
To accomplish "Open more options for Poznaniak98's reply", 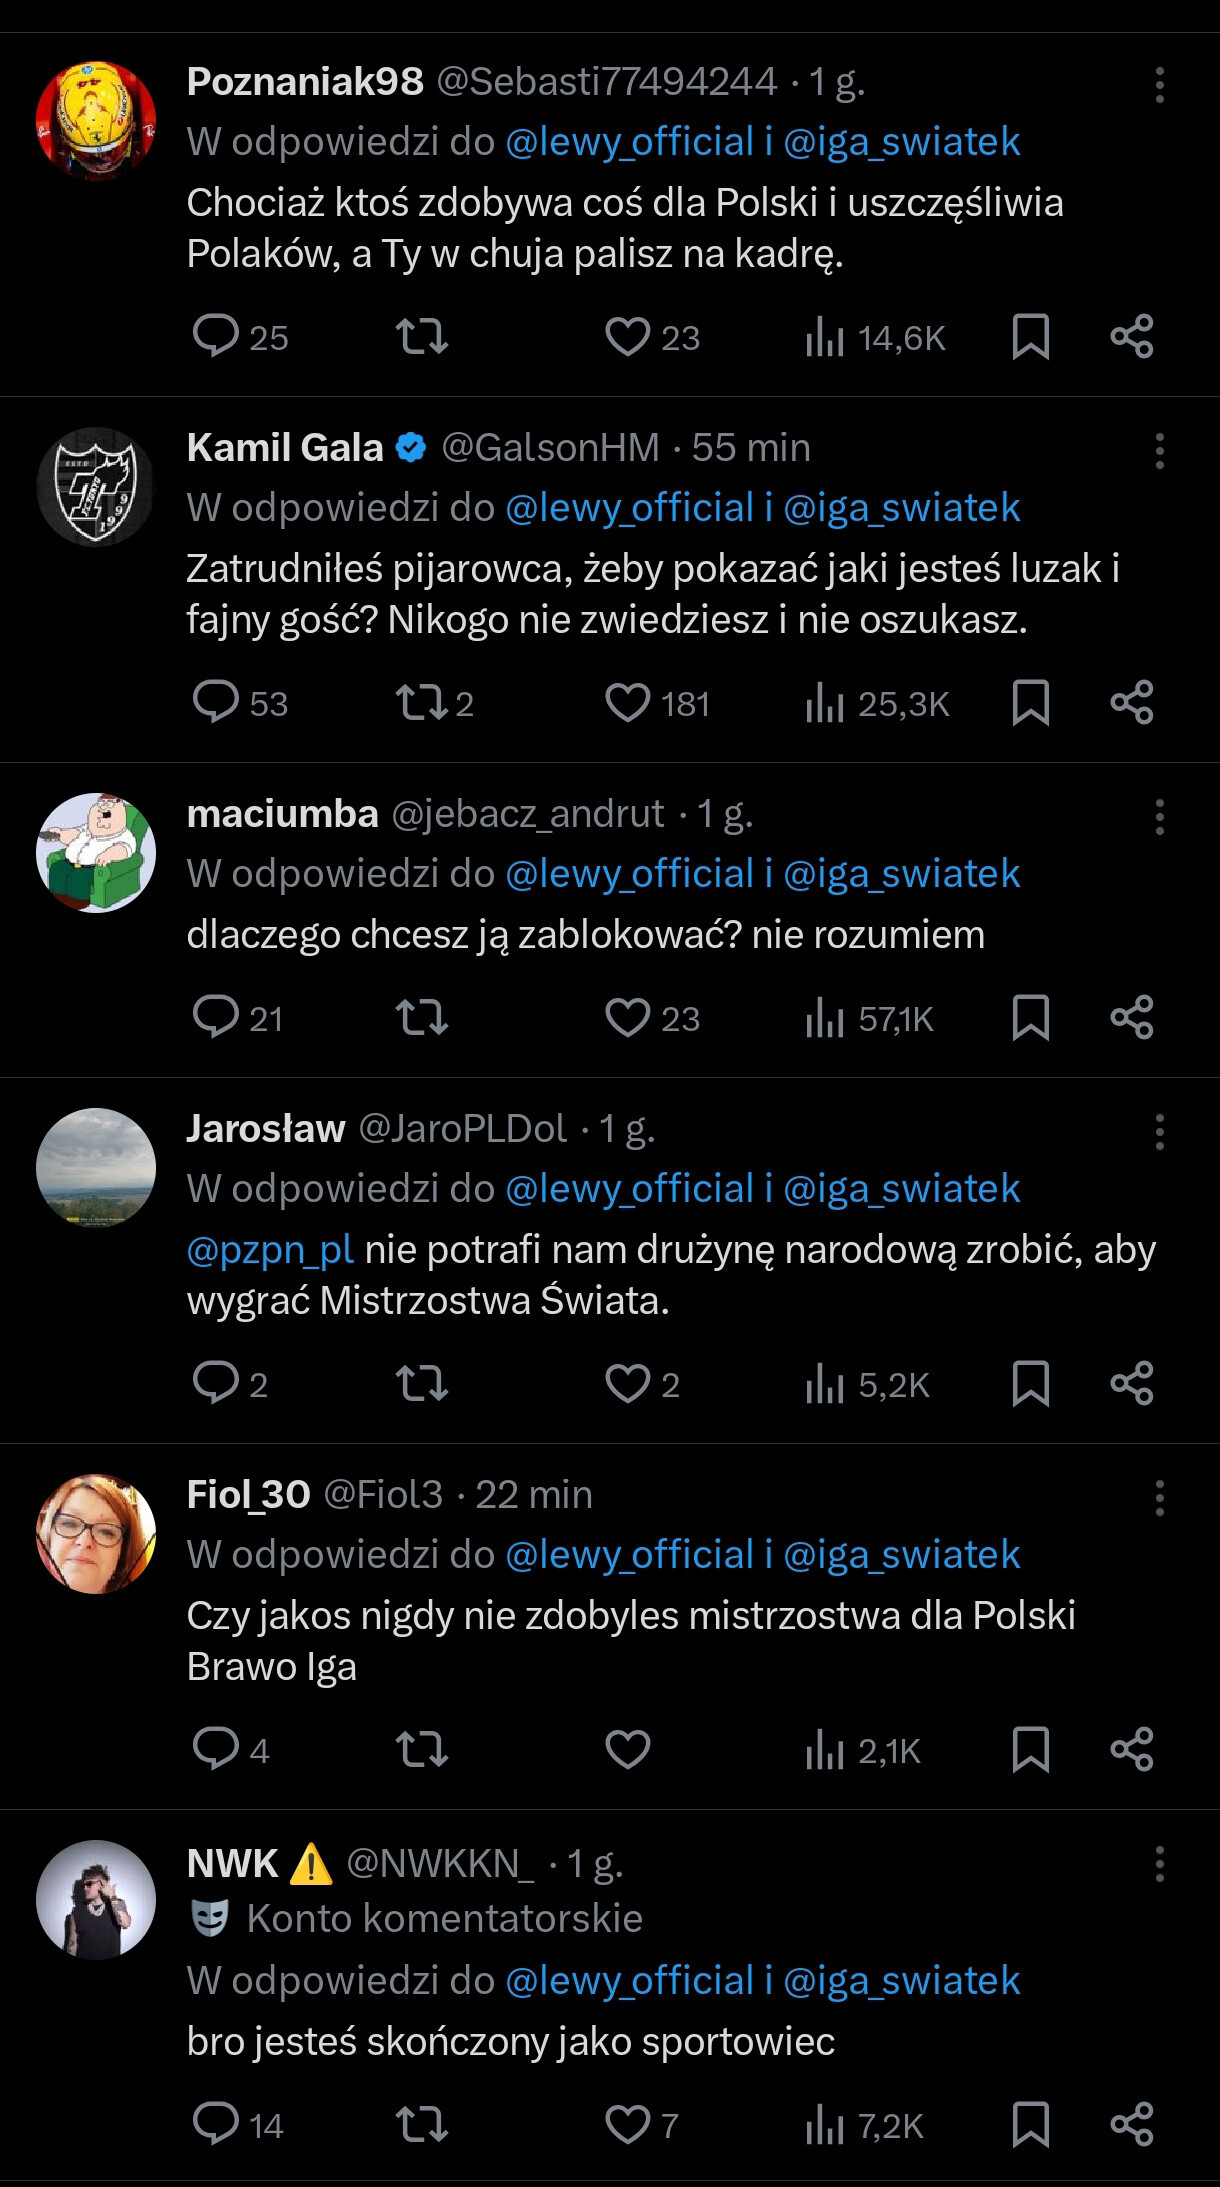I will pos(1159,85).
